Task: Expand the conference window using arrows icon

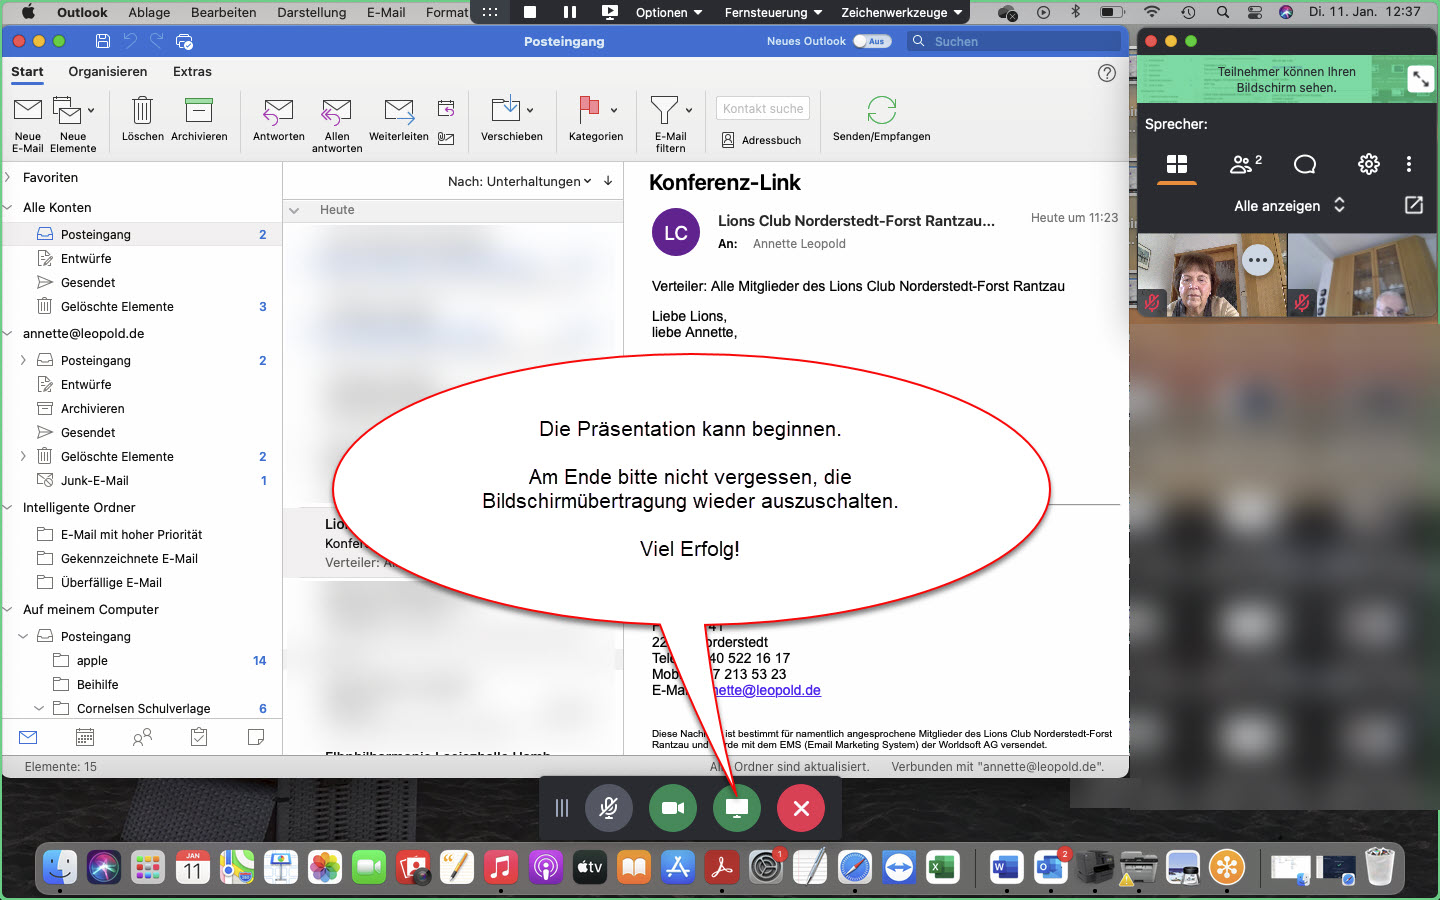Action: (1420, 79)
